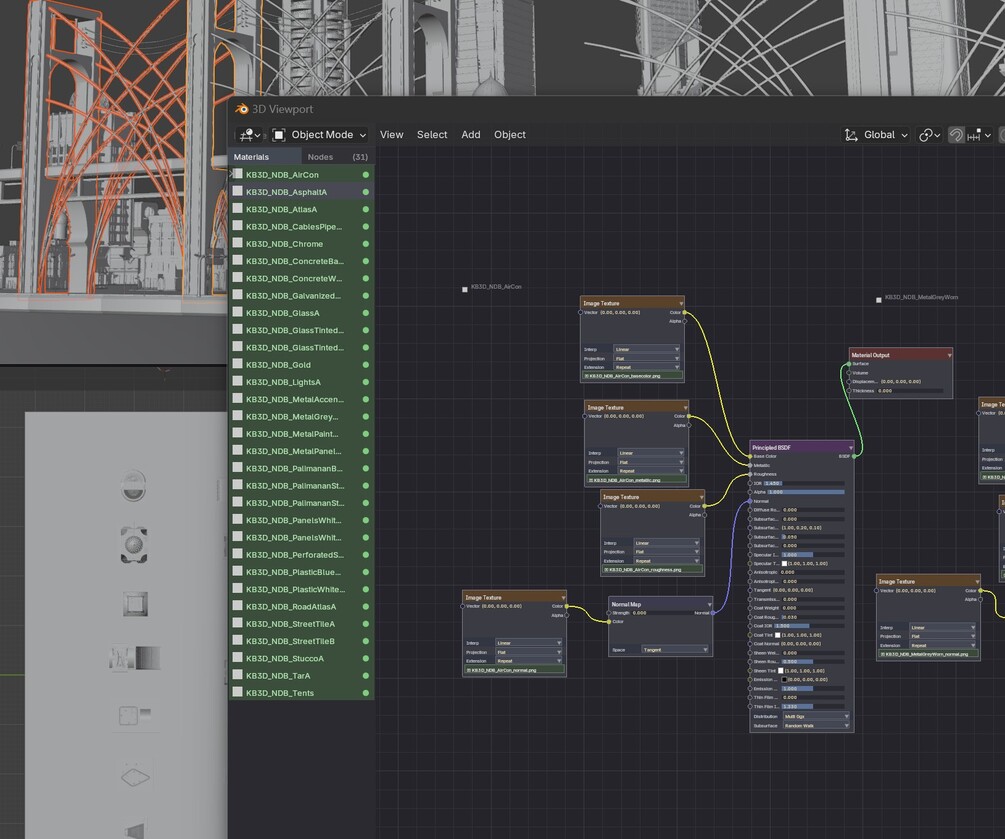The width and height of the screenshot is (1005, 839).
Task: Open the Select menu
Action: 432,135
